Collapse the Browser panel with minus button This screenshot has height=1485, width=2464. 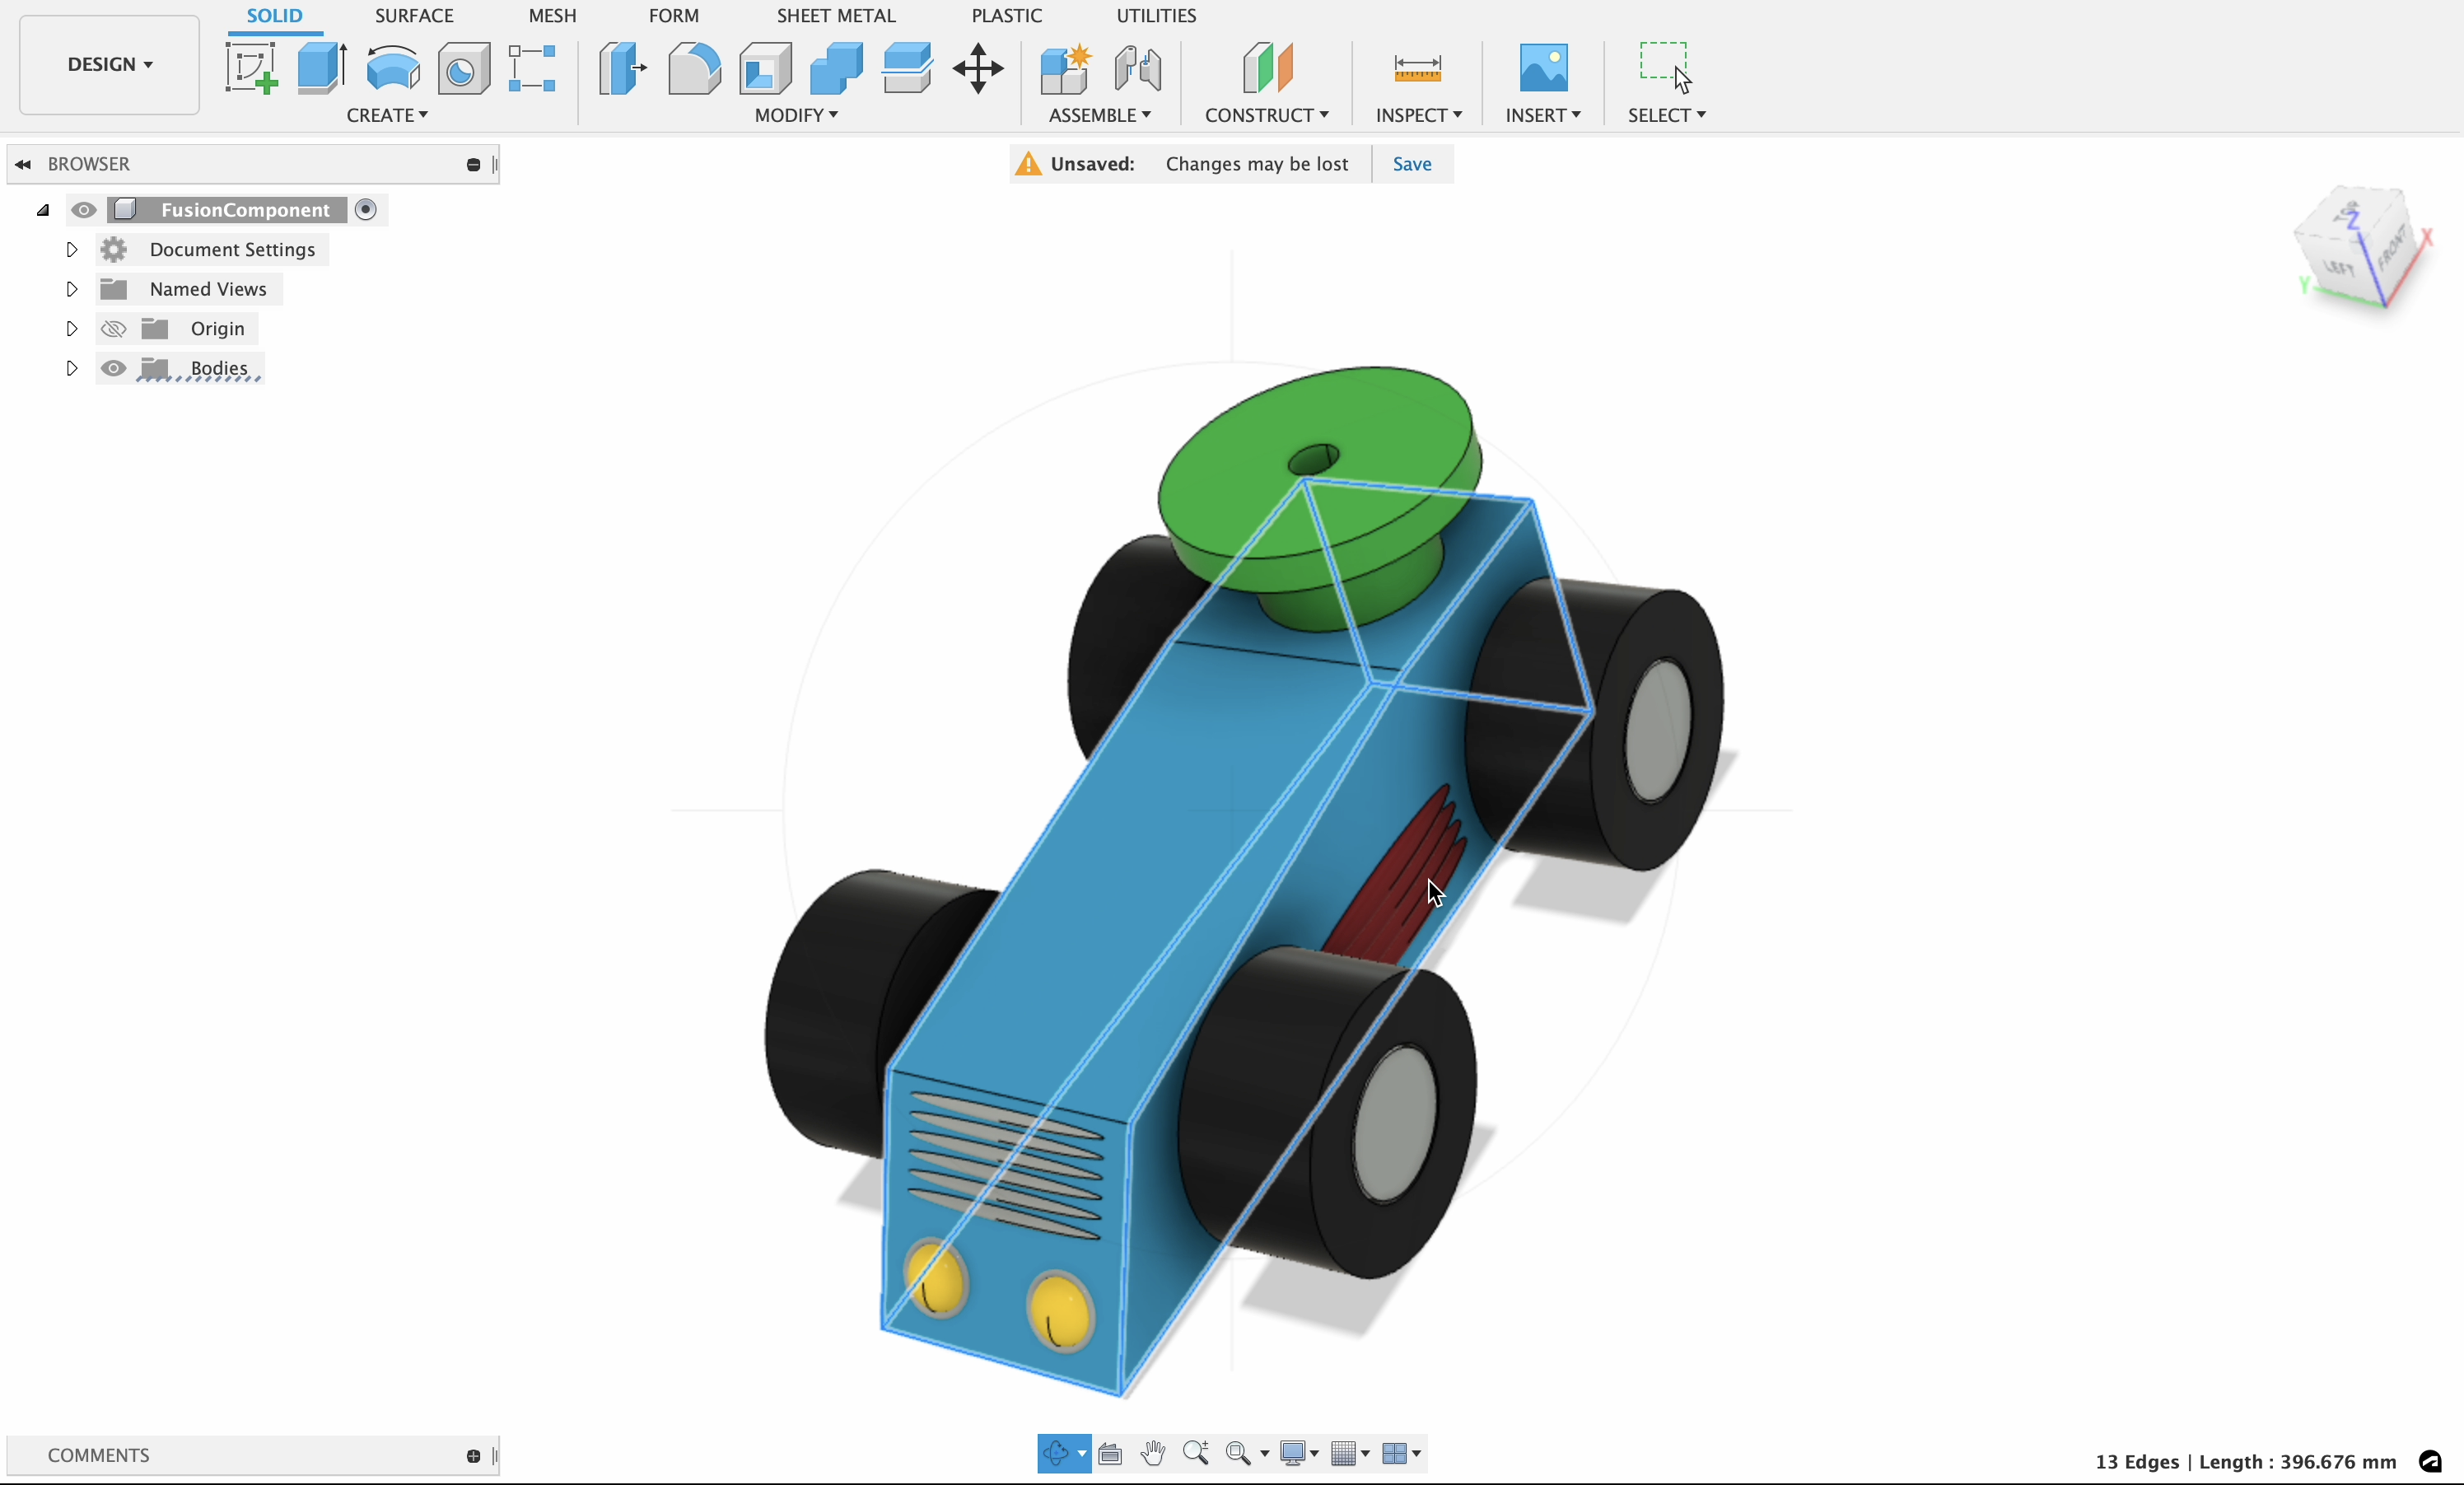click(x=473, y=164)
